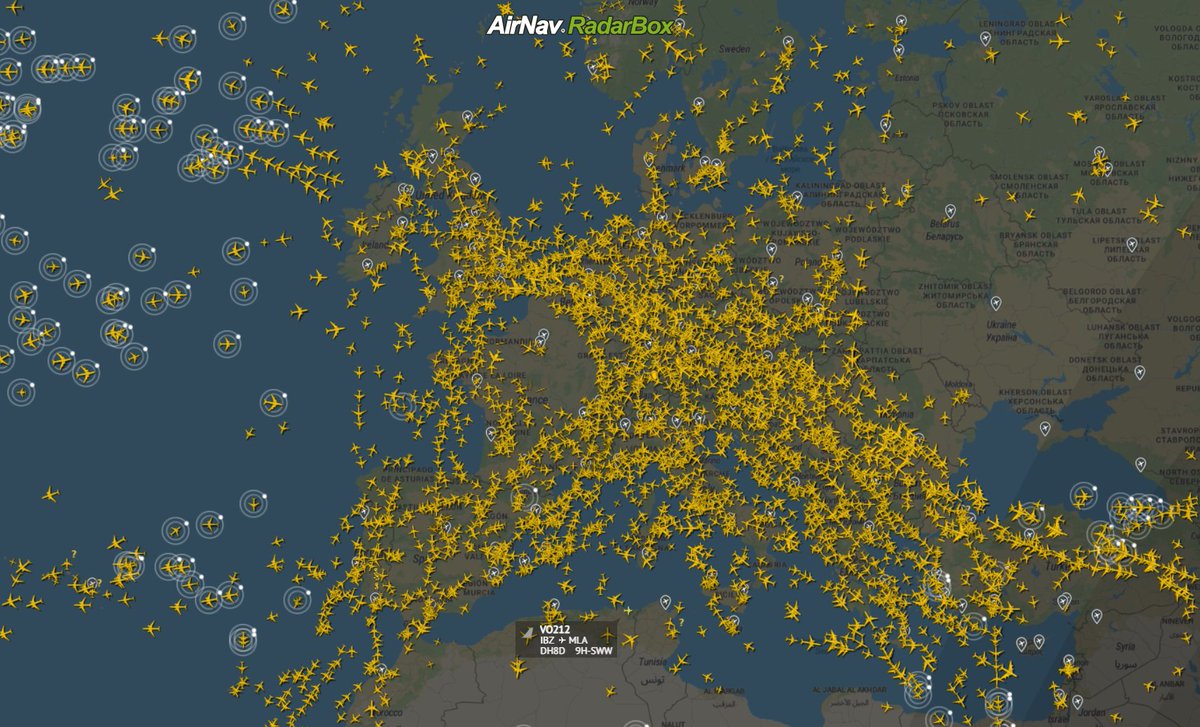Screen dimensions: 1200x727
Task: Open the airport pin below Stavropol label
Action: click(x=1140, y=464)
